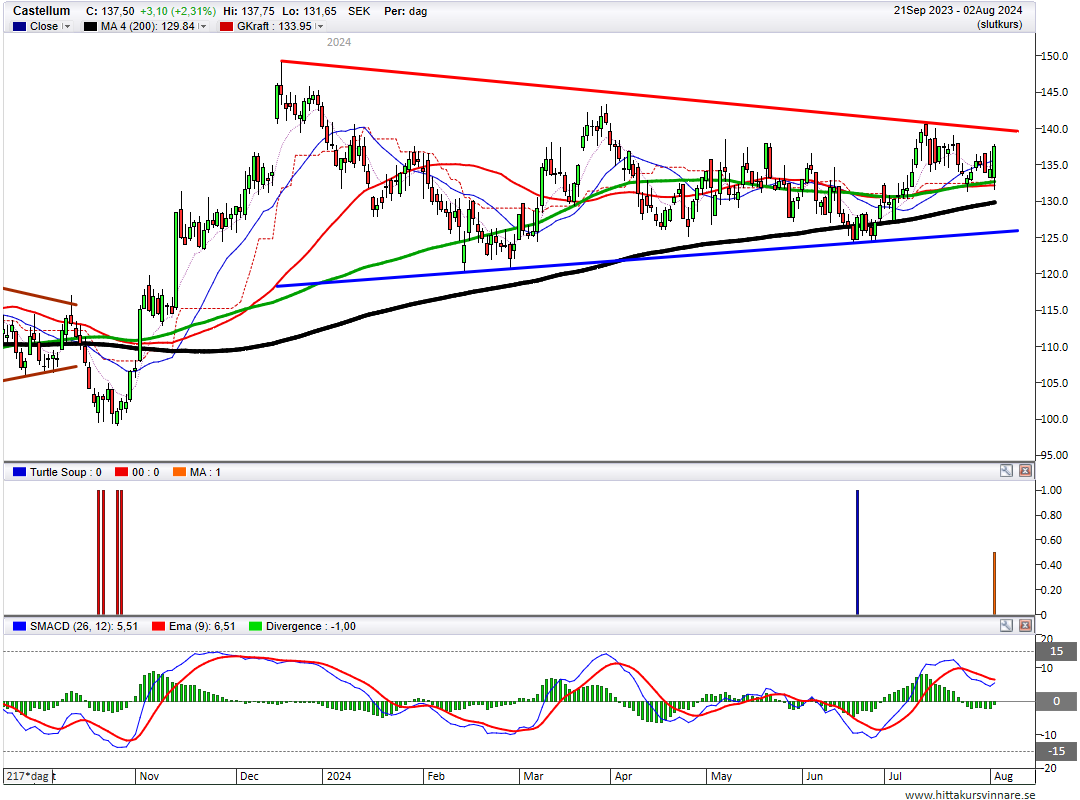Click the SEK currency label

pos(359,12)
